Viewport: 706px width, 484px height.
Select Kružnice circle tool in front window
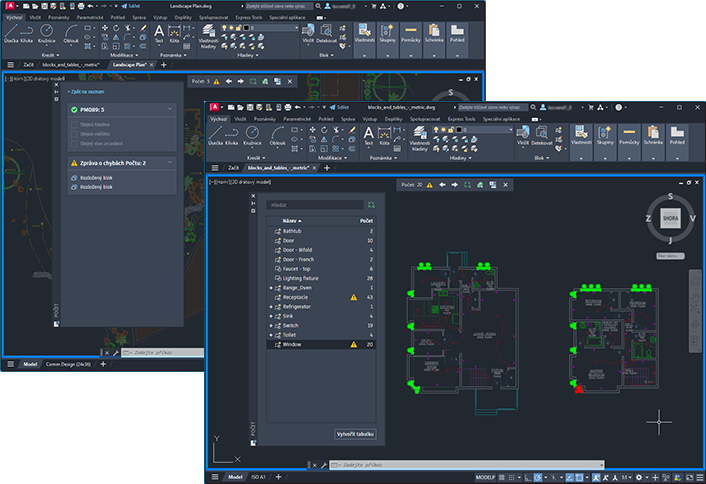252,135
